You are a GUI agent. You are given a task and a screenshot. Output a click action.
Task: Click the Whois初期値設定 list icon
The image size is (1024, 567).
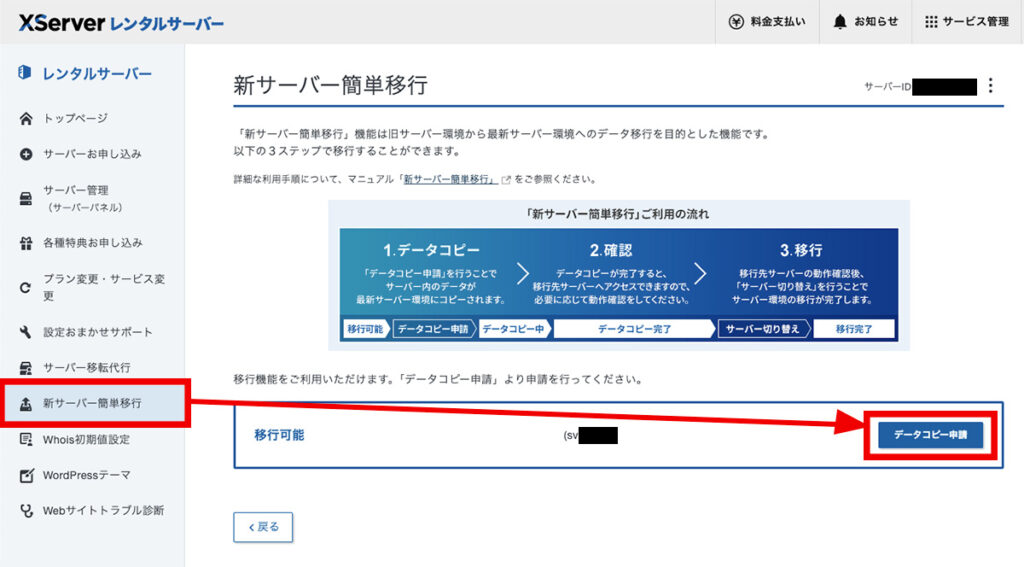[25, 440]
